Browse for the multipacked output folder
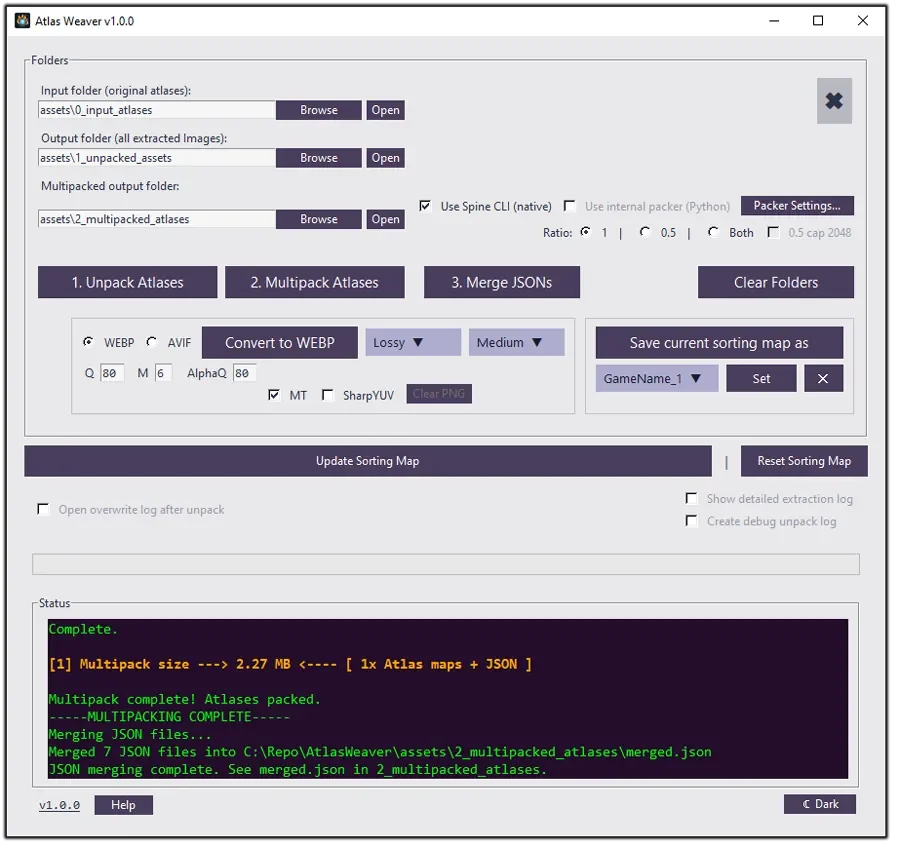Viewport: 900px width, 847px height. point(321,220)
